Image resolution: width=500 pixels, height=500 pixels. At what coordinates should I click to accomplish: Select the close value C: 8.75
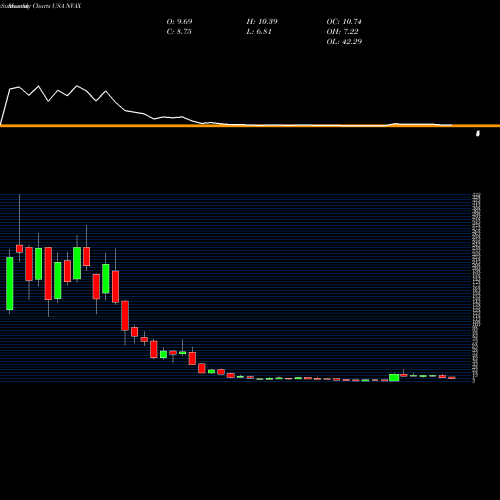[179, 32]
